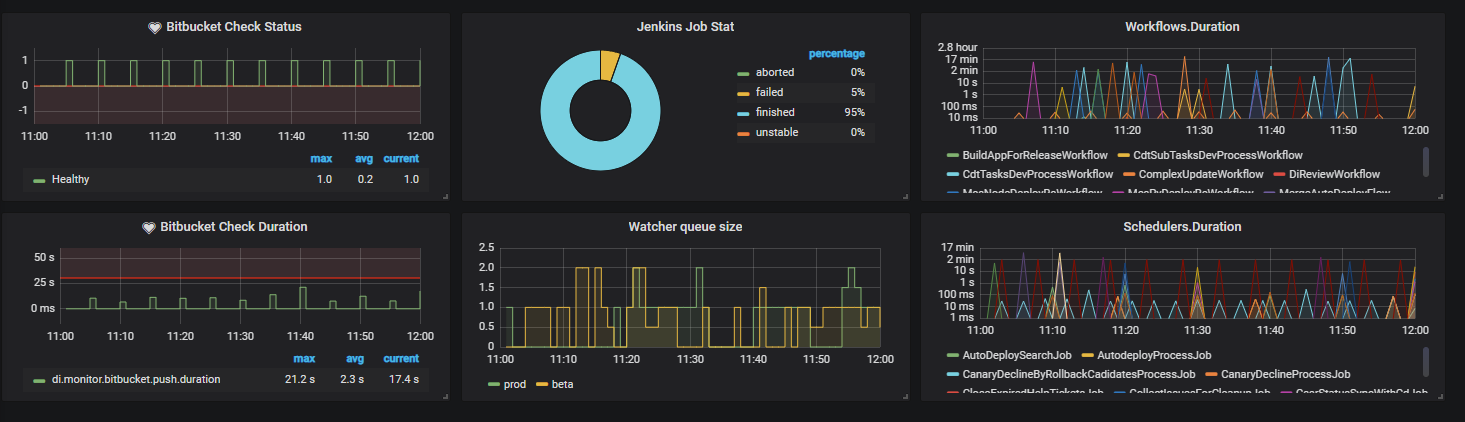The image size is (1465, 422).
Task: Sort Bitbucket Check Status legend by avg
Action: click(363, 158)
